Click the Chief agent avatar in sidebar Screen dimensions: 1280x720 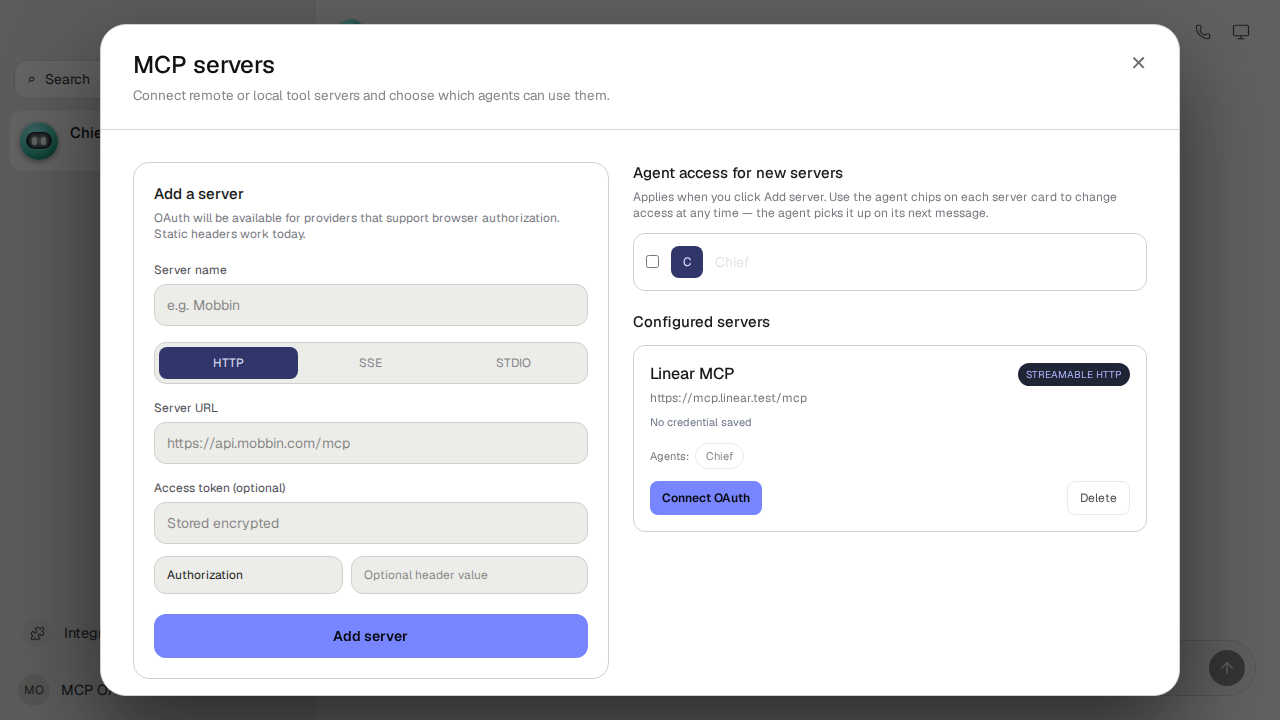point(39,141)
